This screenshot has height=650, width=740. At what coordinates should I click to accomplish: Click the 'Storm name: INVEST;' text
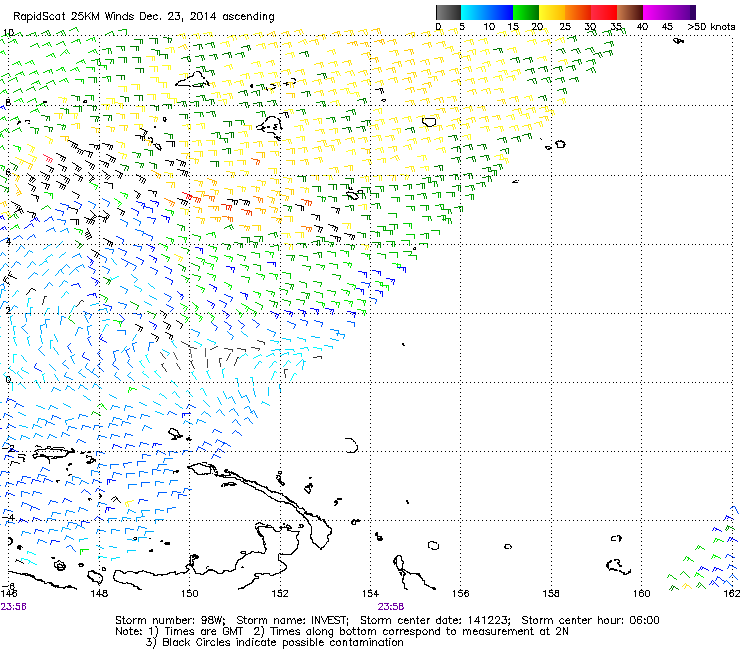(293, 620)
